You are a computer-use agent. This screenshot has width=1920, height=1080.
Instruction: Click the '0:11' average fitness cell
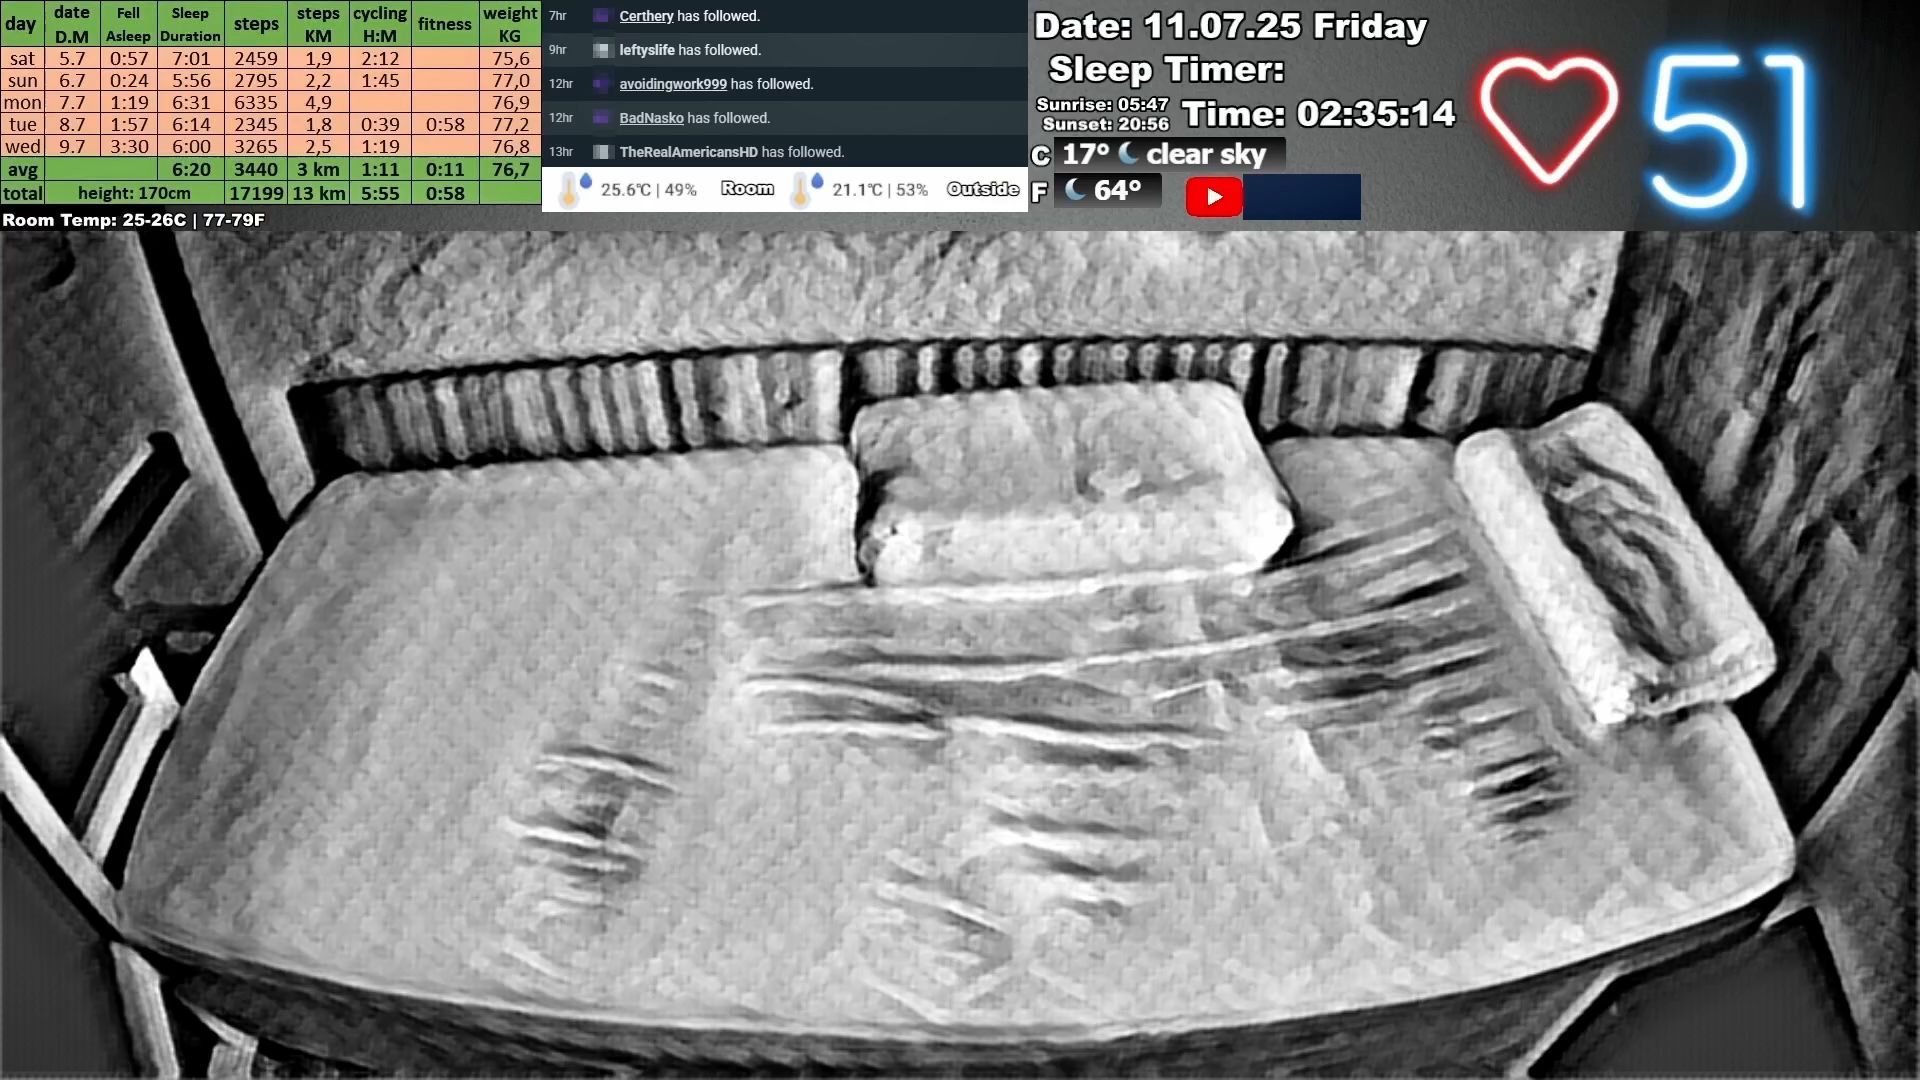(445, 169)
